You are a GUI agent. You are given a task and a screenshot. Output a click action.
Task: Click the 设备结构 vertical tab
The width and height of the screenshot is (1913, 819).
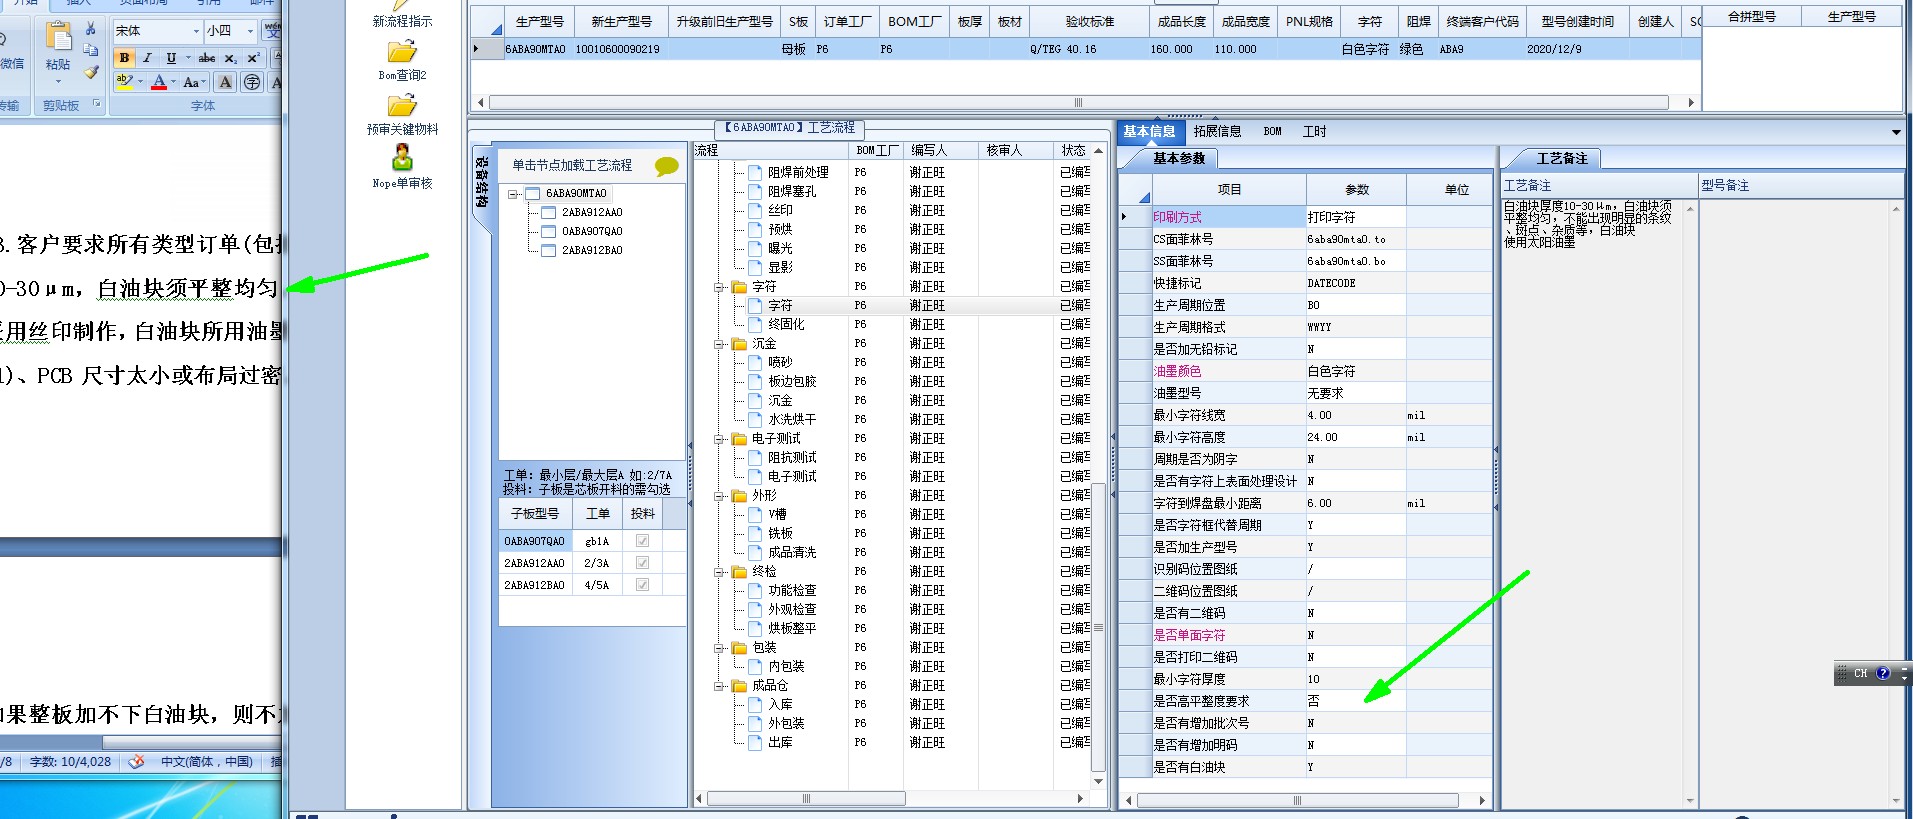pyautogui.click(x=481, y=184)
